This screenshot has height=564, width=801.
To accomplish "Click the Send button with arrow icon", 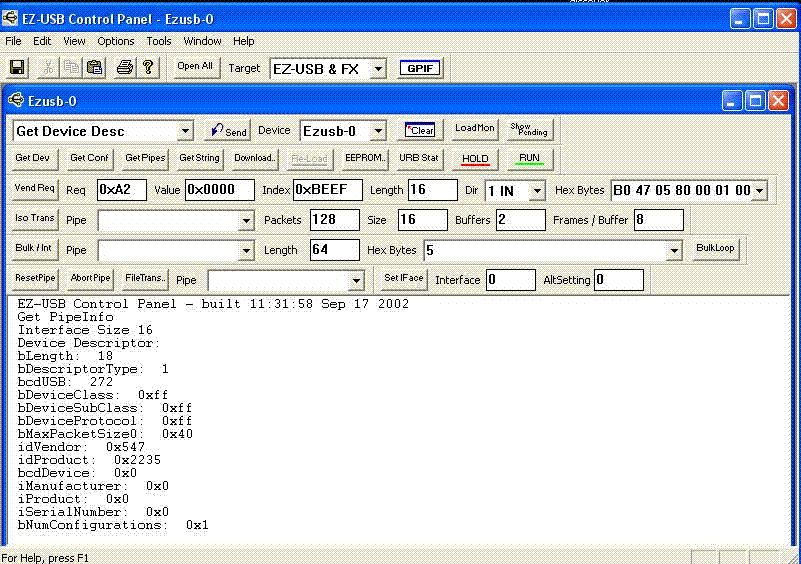I will (x=228, y=131).
